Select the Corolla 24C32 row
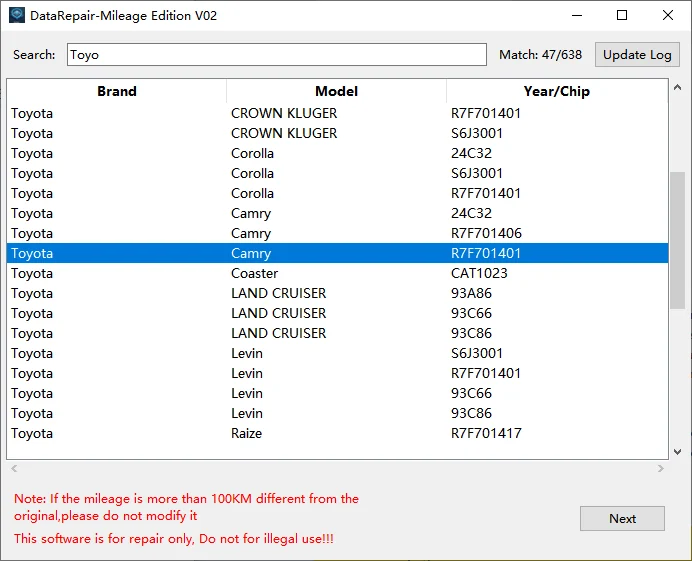 337,153
